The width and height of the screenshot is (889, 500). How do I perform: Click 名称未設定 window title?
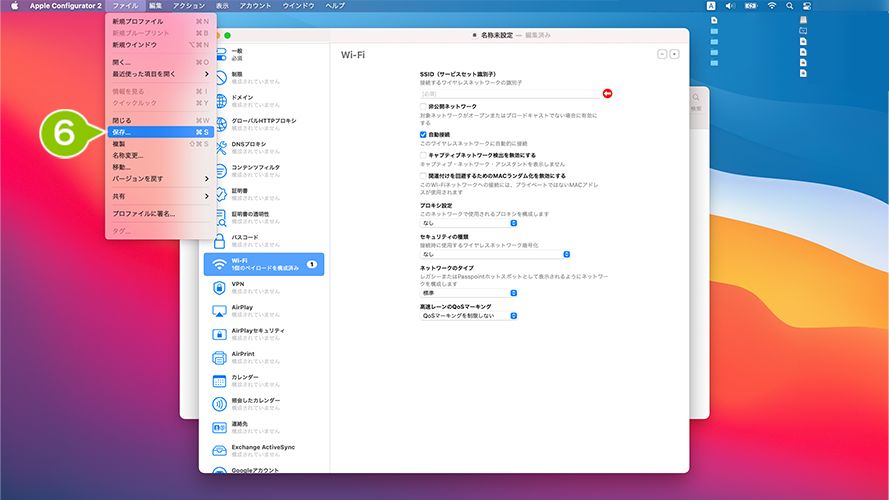pos(497,35)
